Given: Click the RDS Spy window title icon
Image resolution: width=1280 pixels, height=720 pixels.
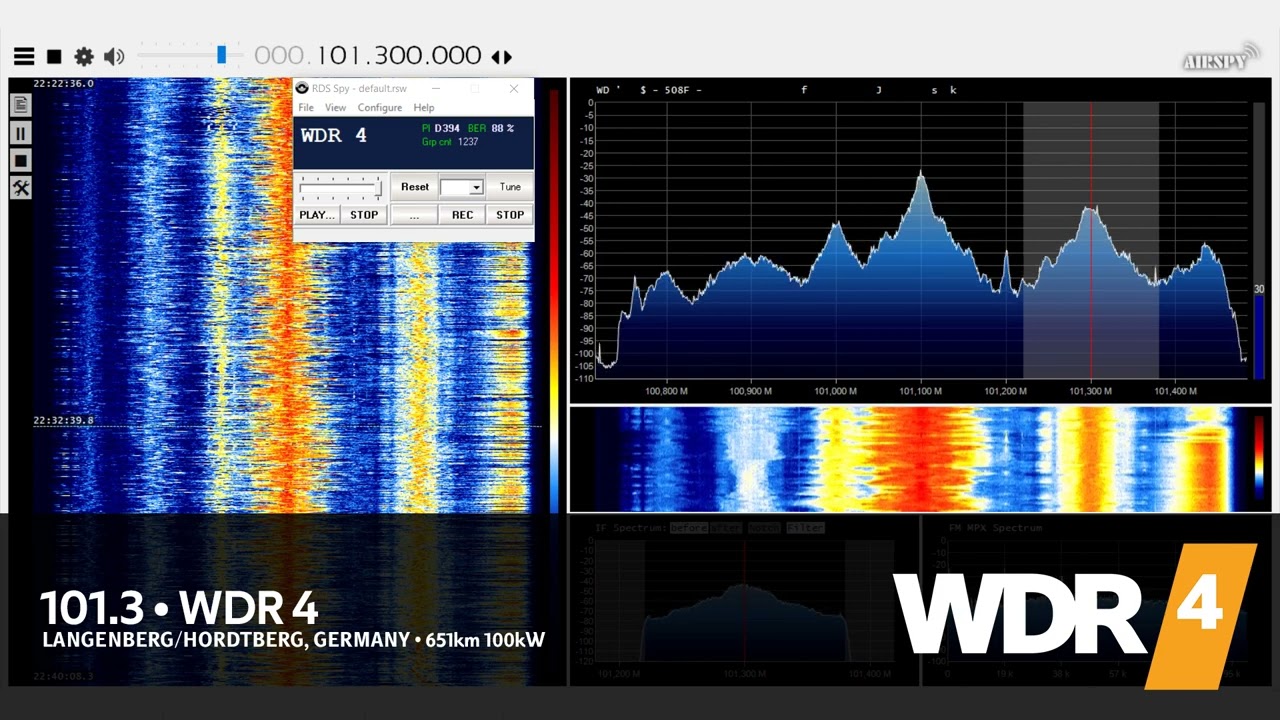Looking at the screenshot, I should coord(302,88).
